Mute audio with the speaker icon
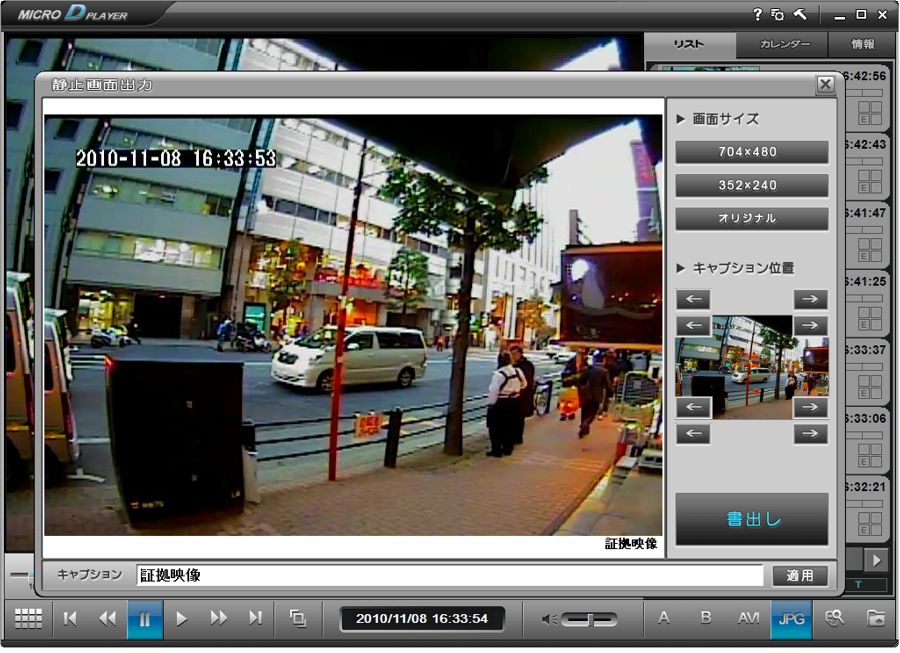 pyautogui.click(x=548, y=620)
